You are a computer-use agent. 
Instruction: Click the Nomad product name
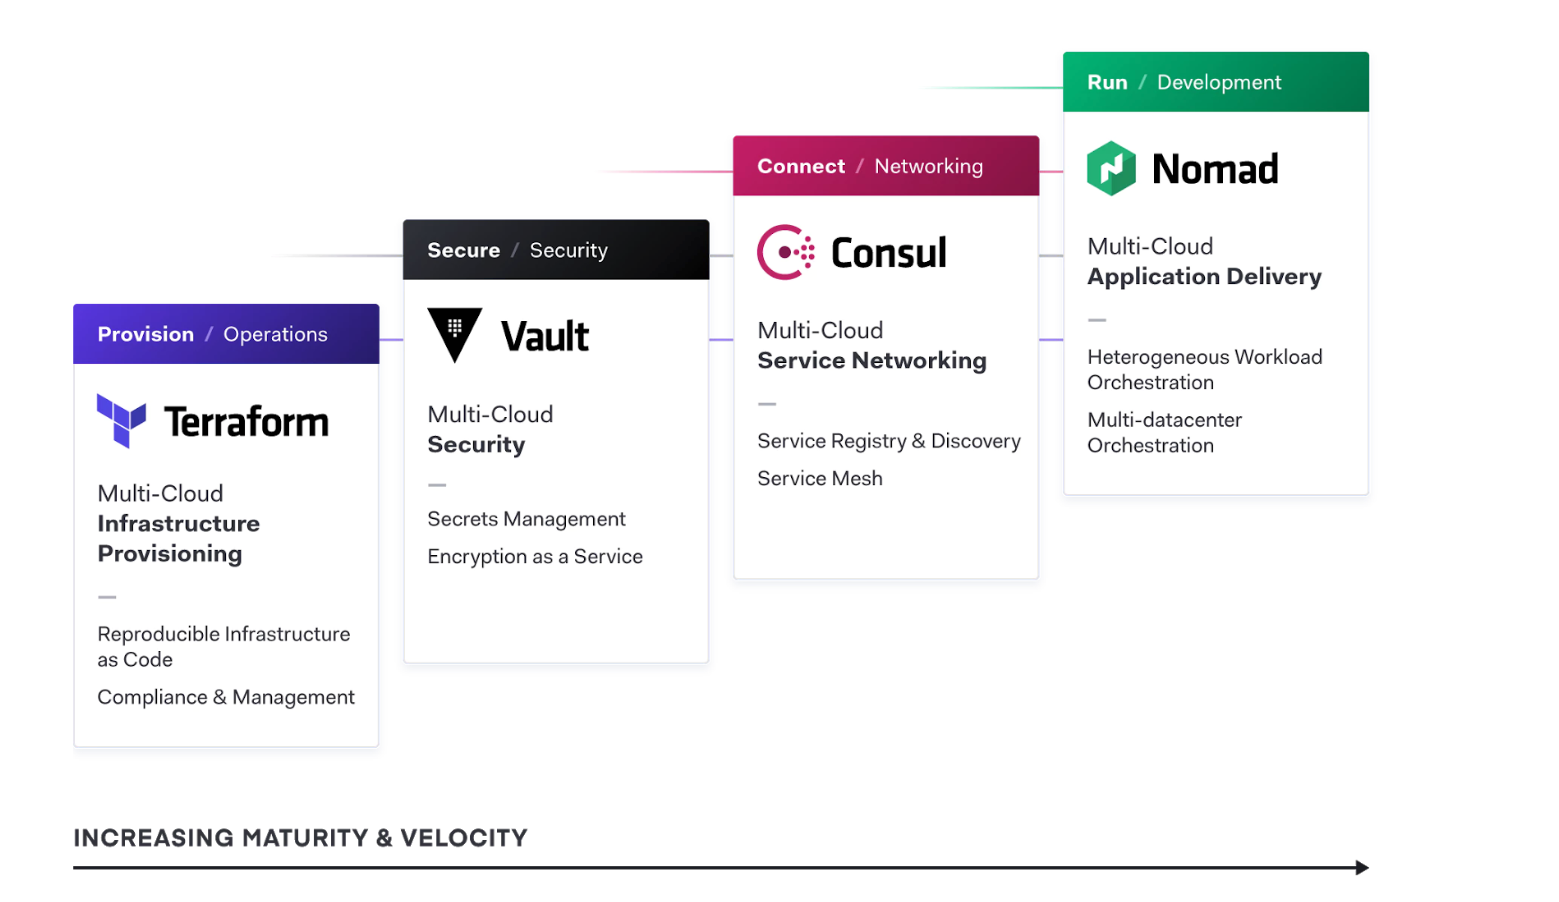(x=1215, y=169)
